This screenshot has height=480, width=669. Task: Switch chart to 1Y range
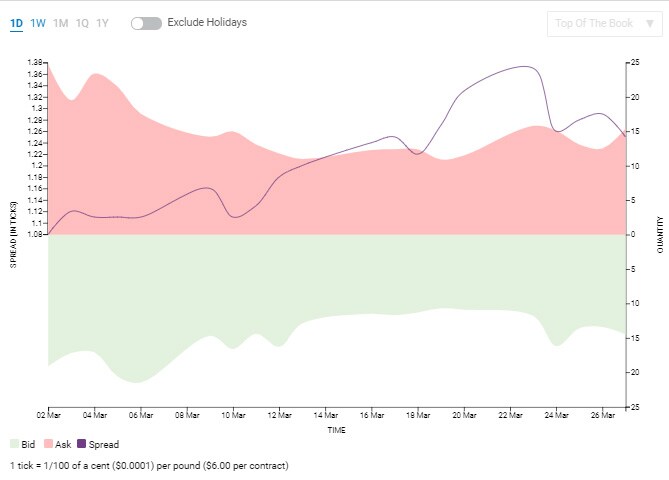point(103,22)
